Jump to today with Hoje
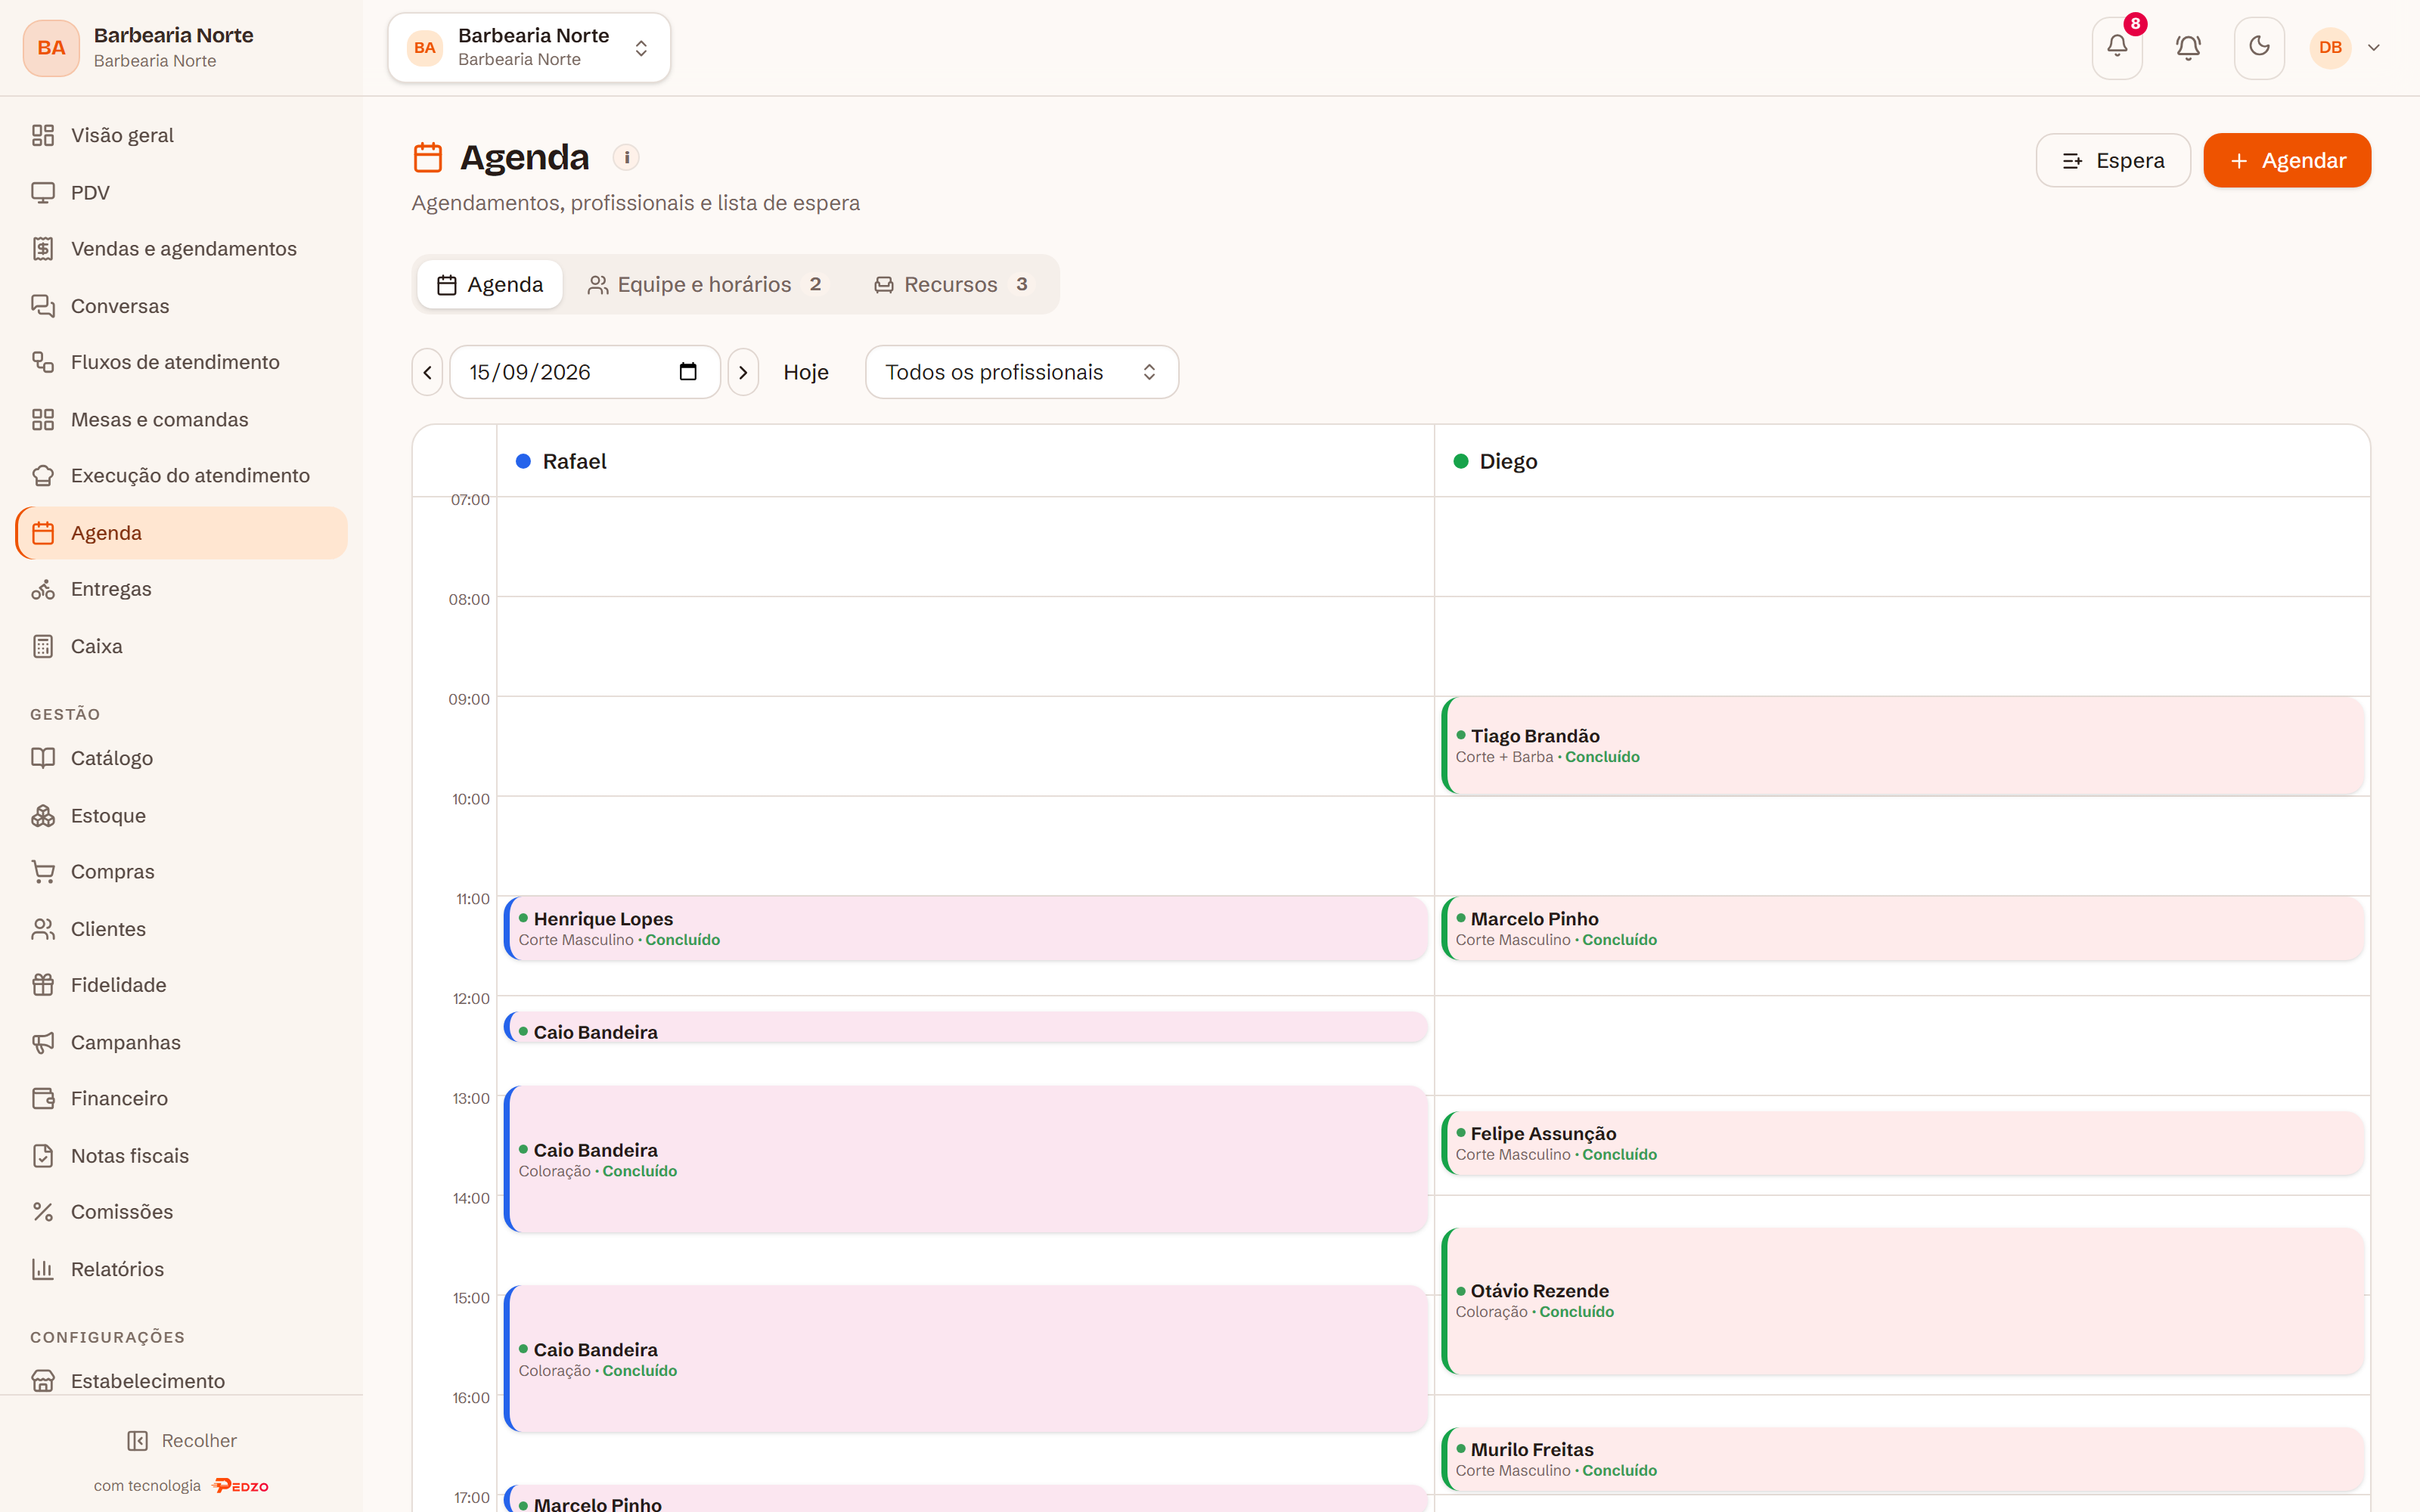Image resolution: width=2420 pixels, height=1512 pixels. click(x=806, y=372)
